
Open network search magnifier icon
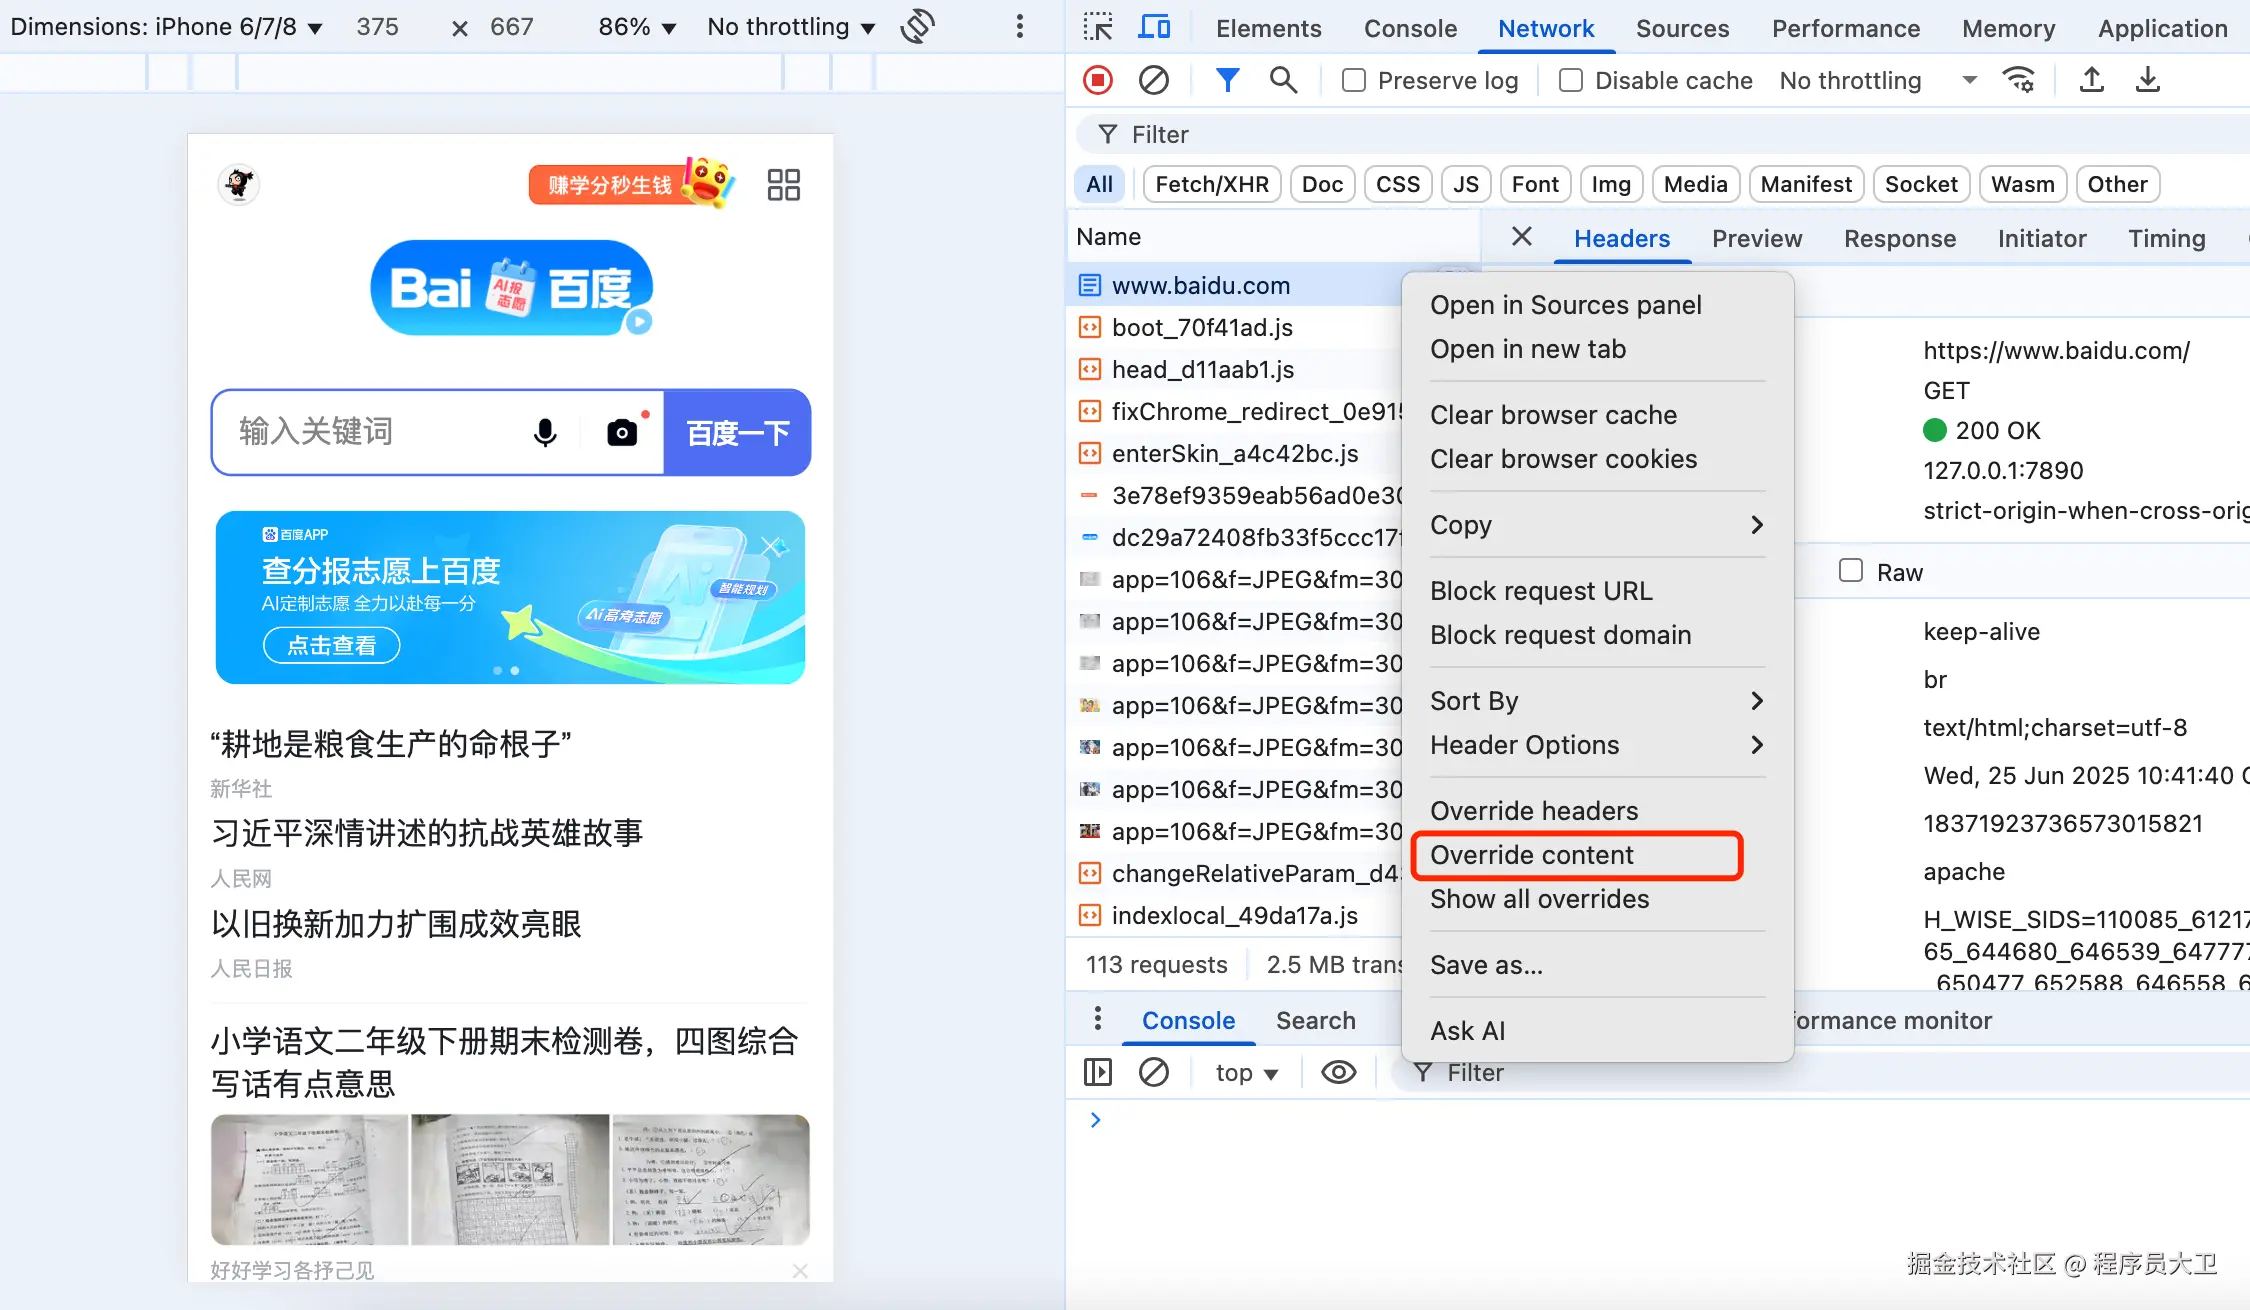coord(1283,80)
